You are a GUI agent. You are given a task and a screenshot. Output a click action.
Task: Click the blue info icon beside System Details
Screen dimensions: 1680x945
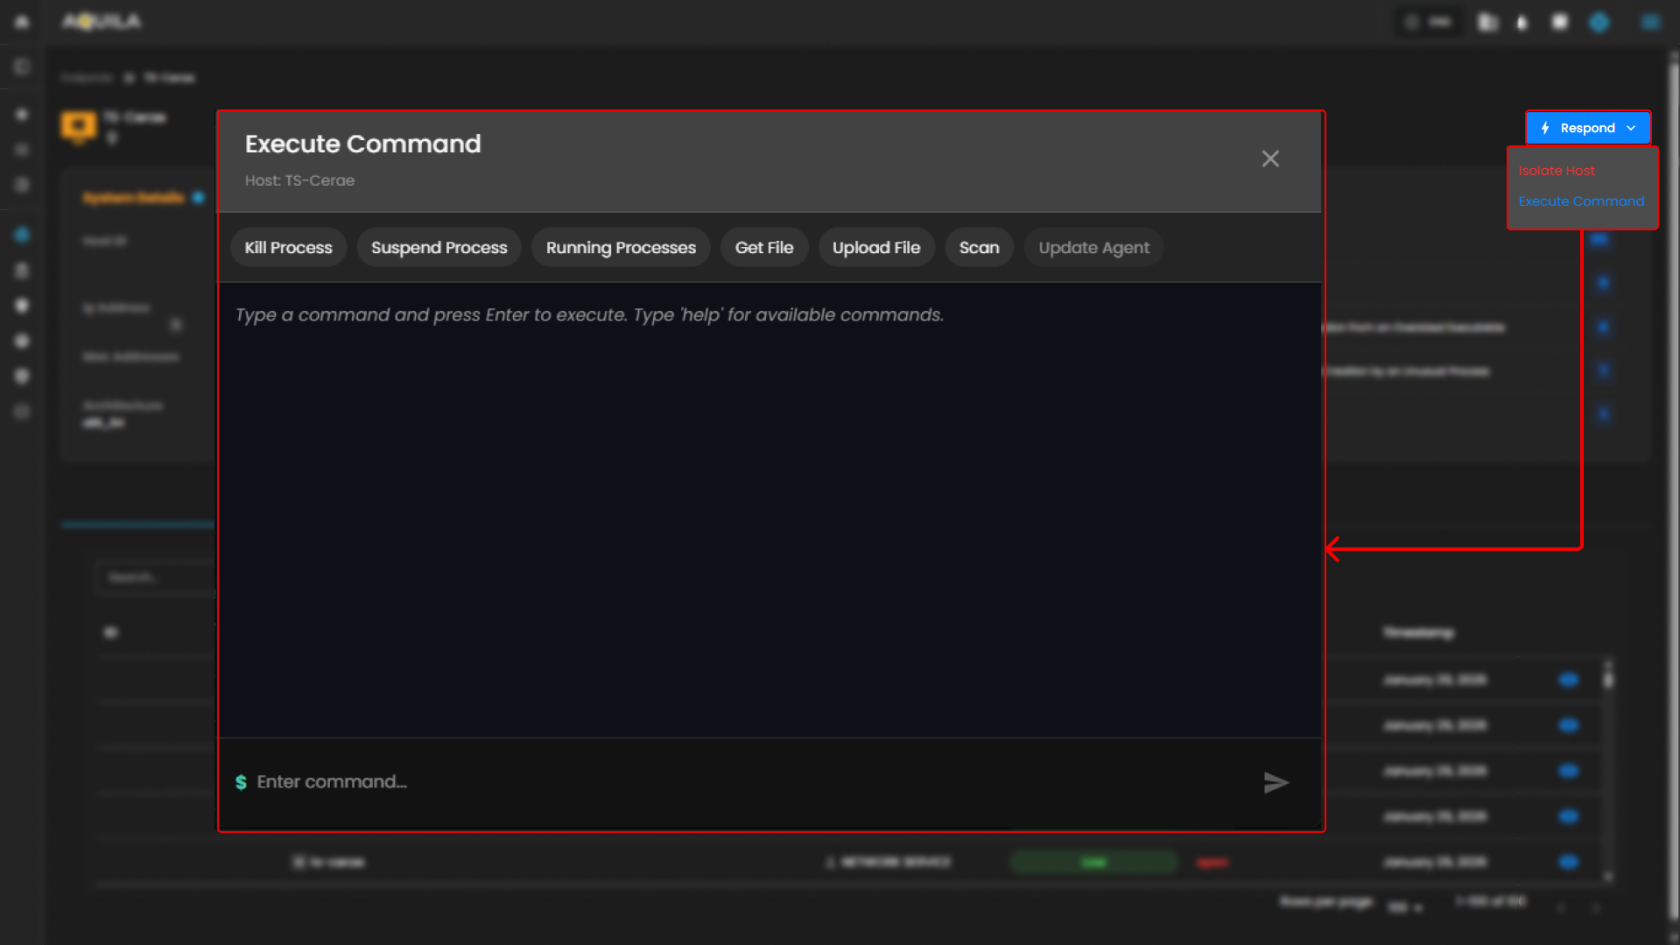[198, 198]
